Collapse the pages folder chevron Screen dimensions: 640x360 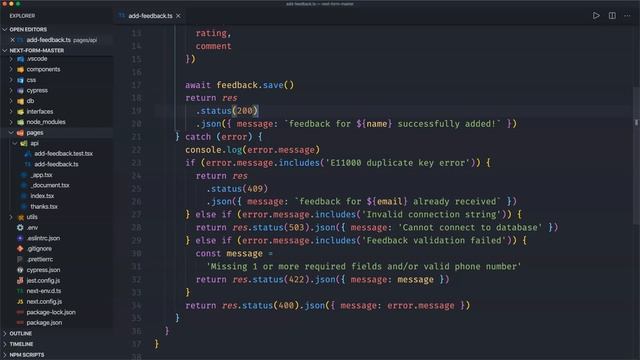[x=11, y=133]
